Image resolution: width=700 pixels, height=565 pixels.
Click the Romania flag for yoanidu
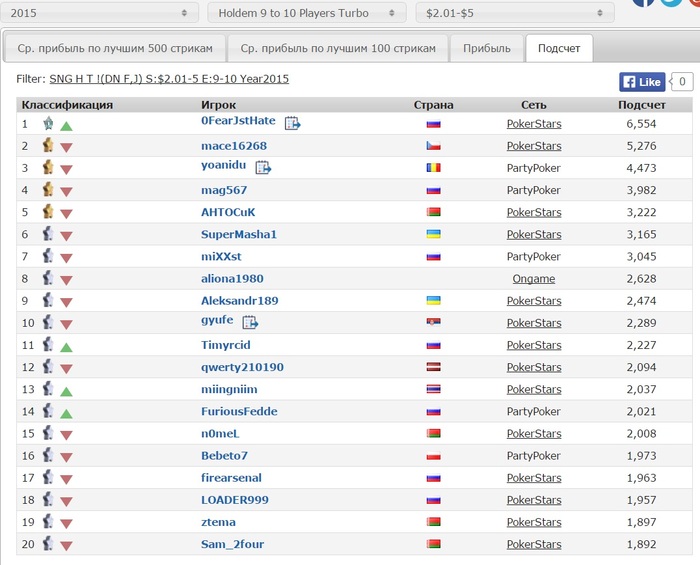click(x=433, y=168)
